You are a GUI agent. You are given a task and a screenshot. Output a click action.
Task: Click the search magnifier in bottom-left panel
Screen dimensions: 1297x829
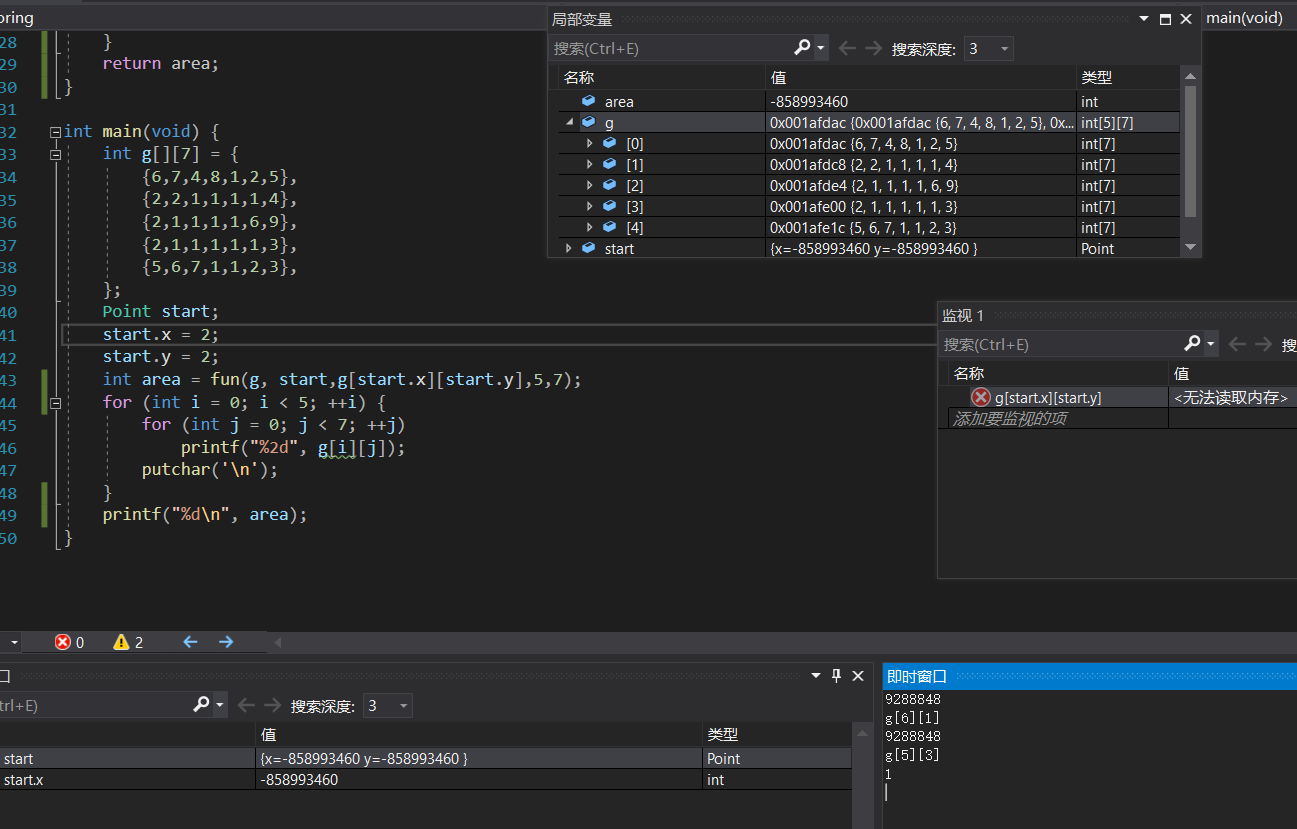point(202,705)
